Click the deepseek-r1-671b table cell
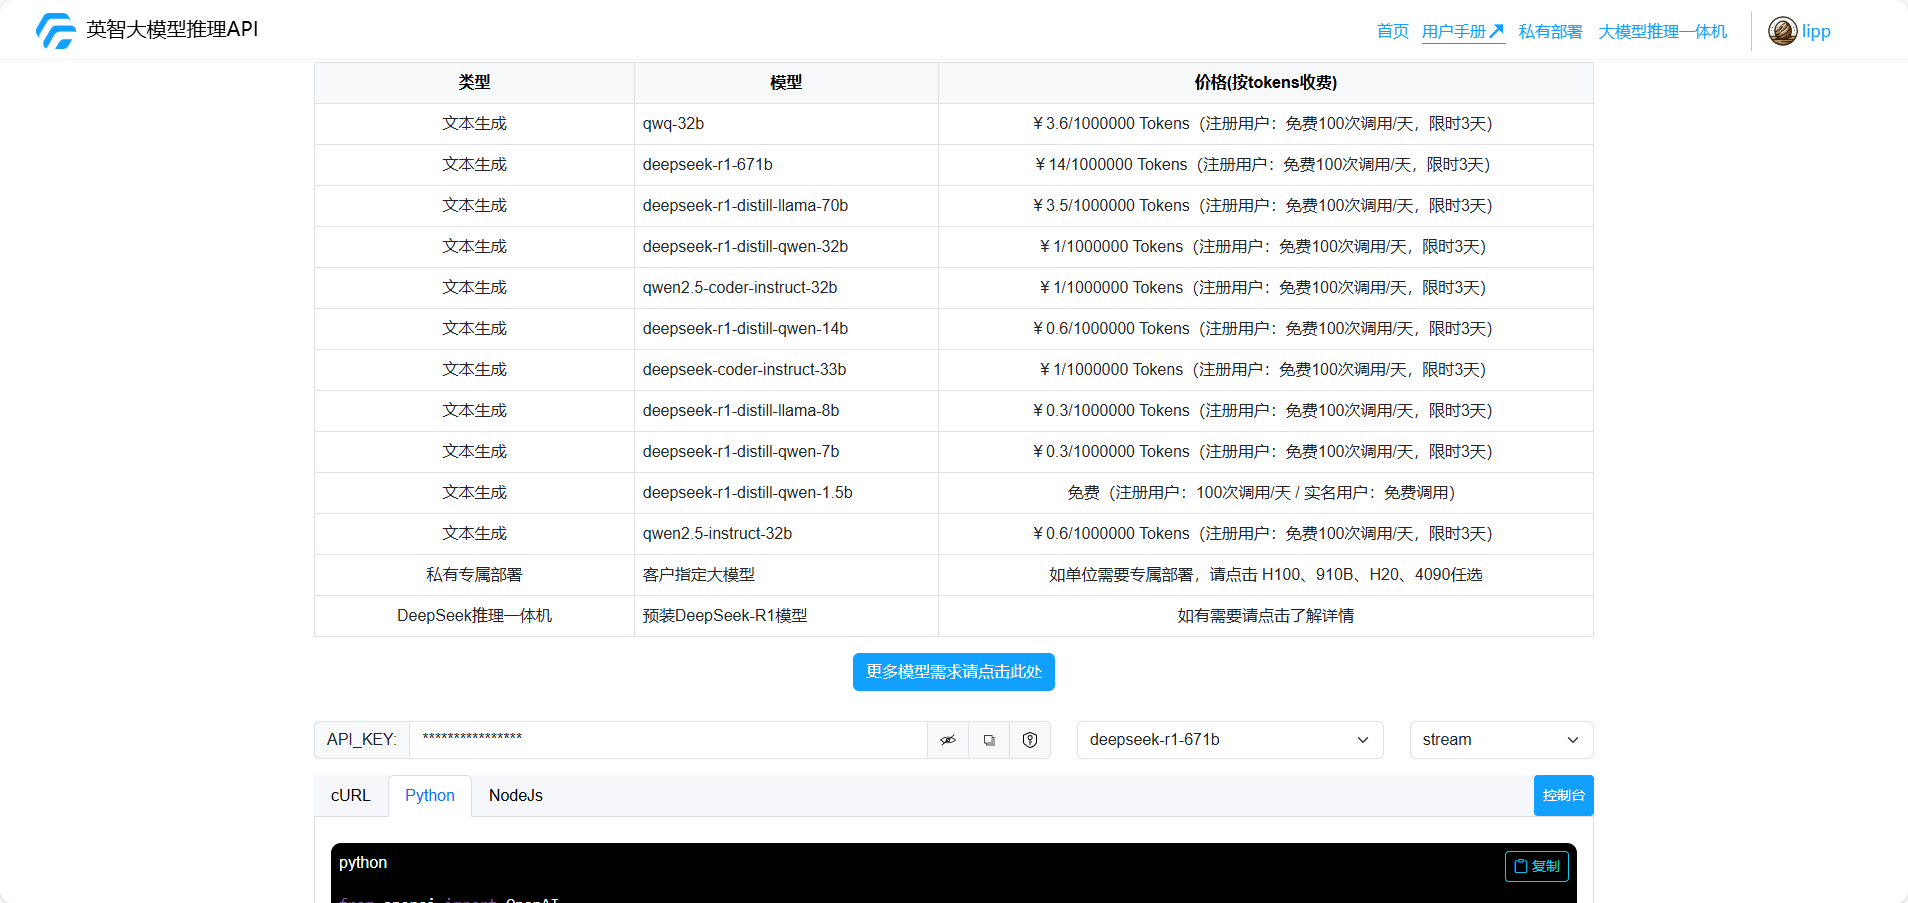1908x903 pixels. point(786,165)
